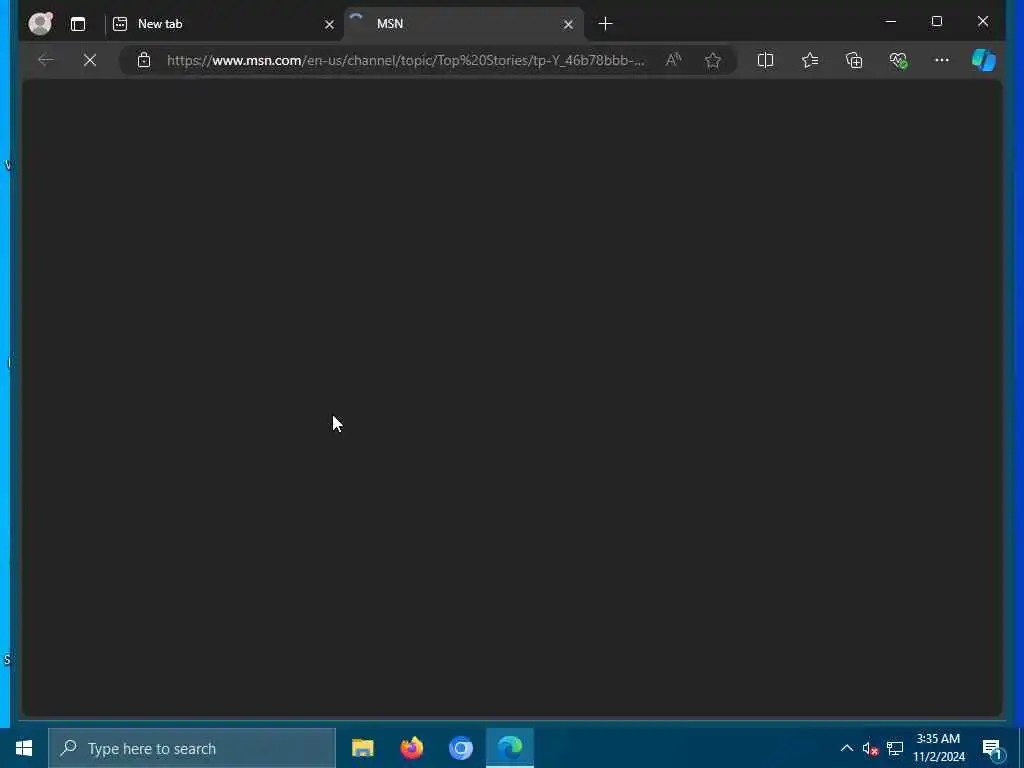Open network status tray icon
This screenshot has width=1024, height=768.
click(895, 748)
